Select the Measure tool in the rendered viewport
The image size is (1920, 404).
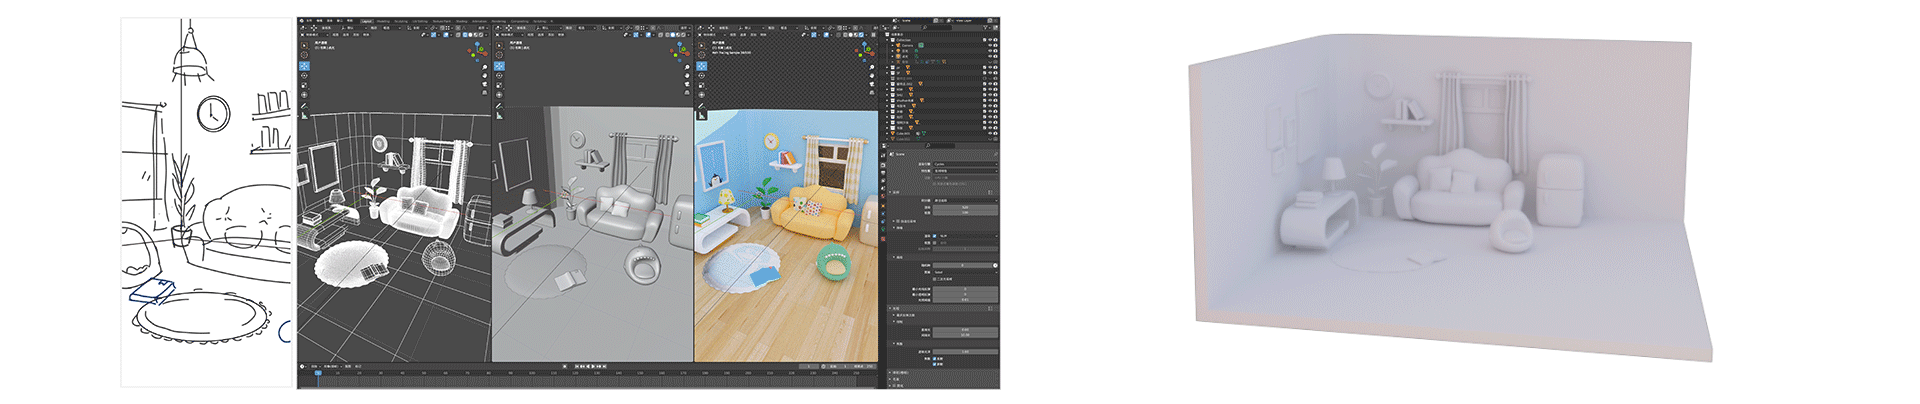(702, 116)
